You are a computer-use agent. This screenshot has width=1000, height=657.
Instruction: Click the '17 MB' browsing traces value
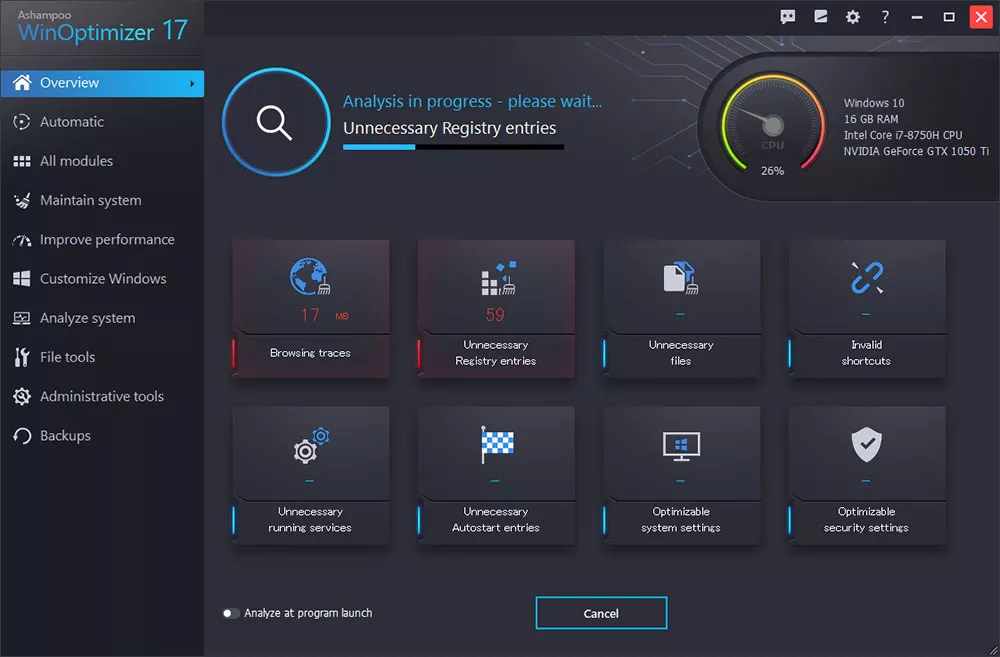pyautogui.click(x=325, y=315)
